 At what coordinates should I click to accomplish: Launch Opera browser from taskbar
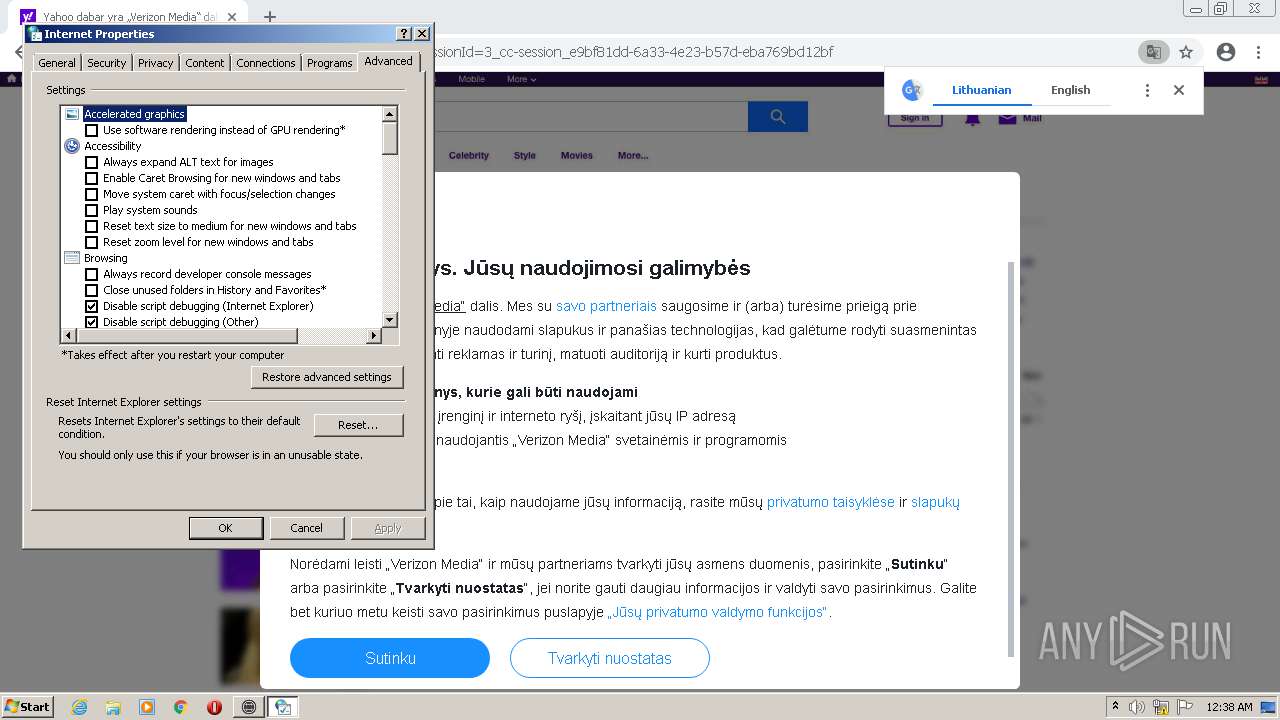(x=214, y=707)
